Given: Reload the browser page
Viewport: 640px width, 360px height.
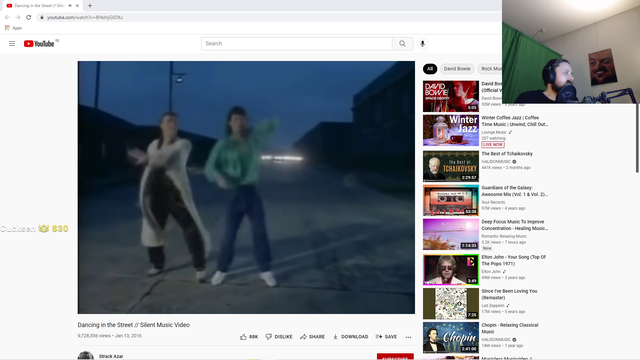Looking at the screenshot, I should pyautogui.click(x=29, y=17).
